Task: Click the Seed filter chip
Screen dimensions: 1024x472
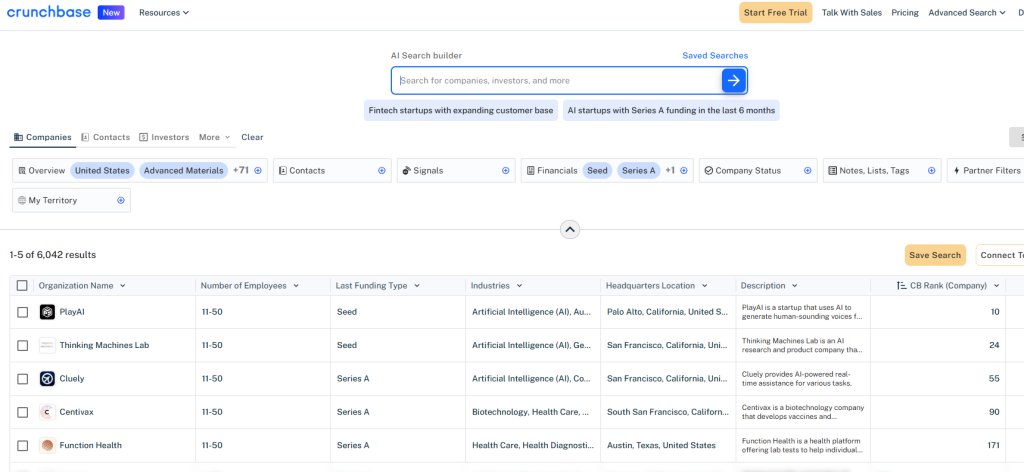Action: pyautogui.click(x=597, y=170)
